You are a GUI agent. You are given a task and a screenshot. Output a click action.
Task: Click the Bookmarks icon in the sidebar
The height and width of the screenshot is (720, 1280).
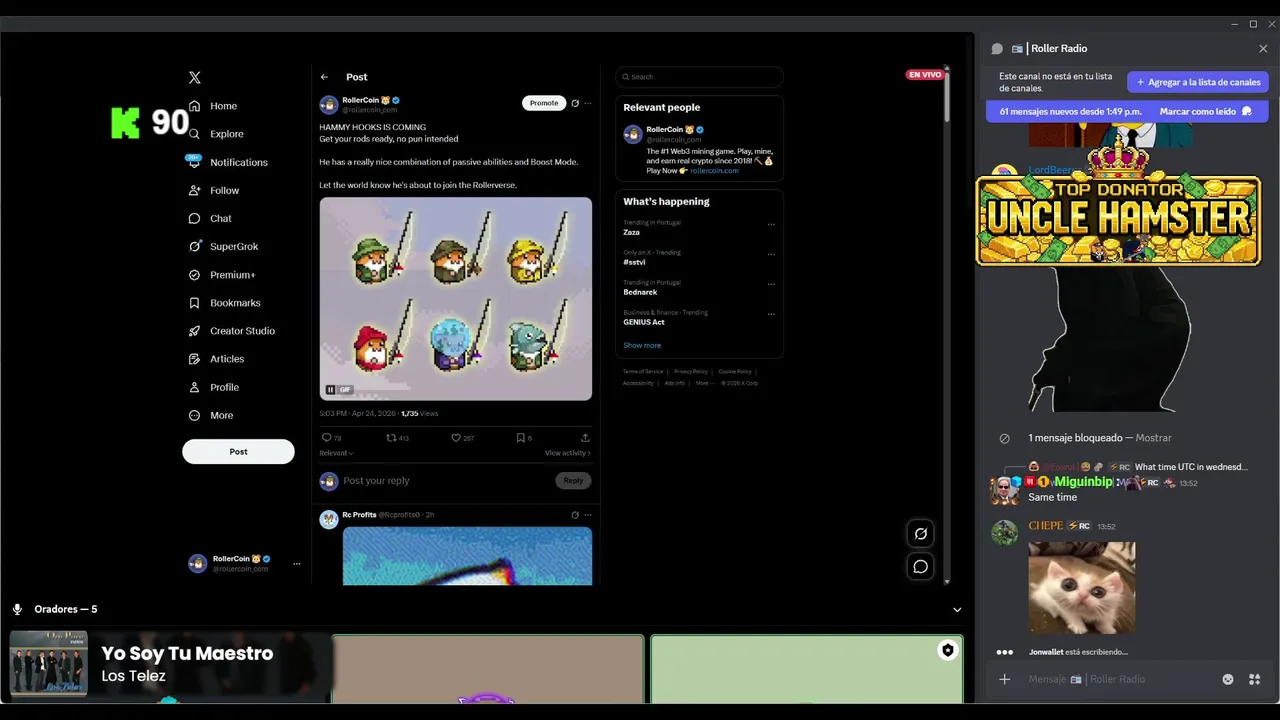point(195,303)
